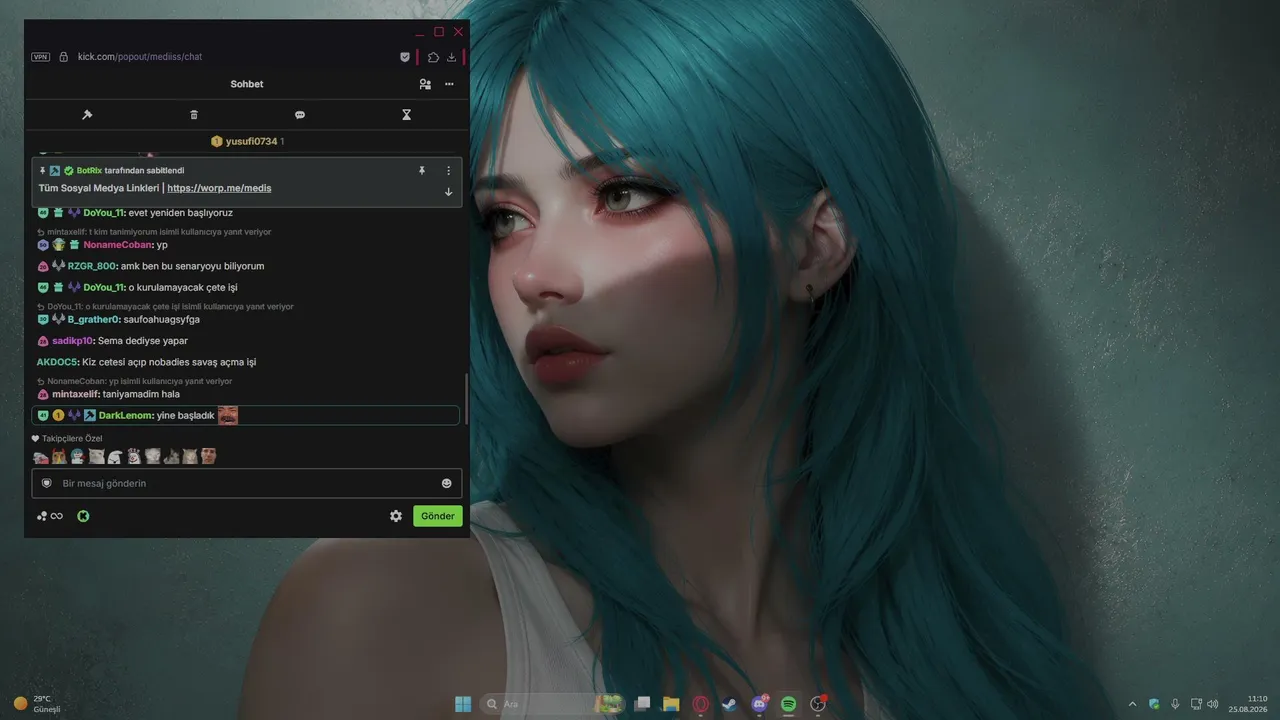Viewport: 1280px width, 720px height.
Task: Open the emoji picker smiley icon
Action: 447,484
